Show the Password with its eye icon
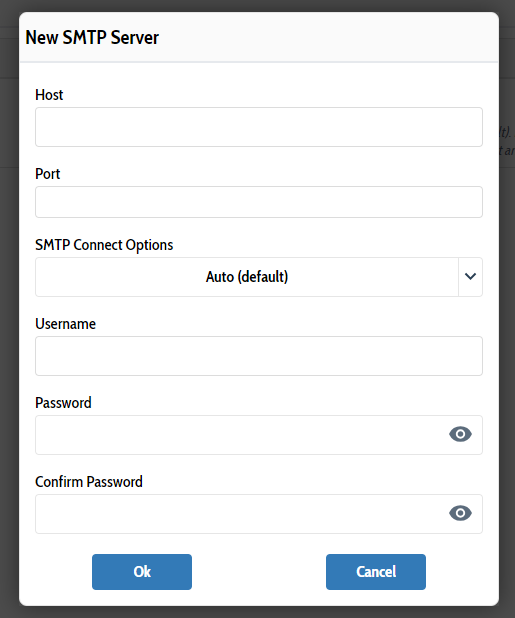Viewport: 515px width, 618px height. 460,434
